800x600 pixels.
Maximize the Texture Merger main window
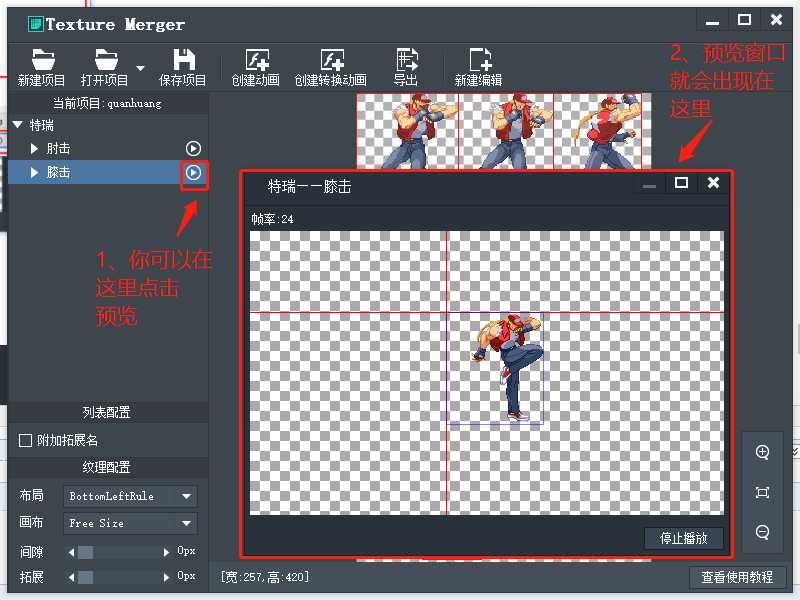pos(744,19)
